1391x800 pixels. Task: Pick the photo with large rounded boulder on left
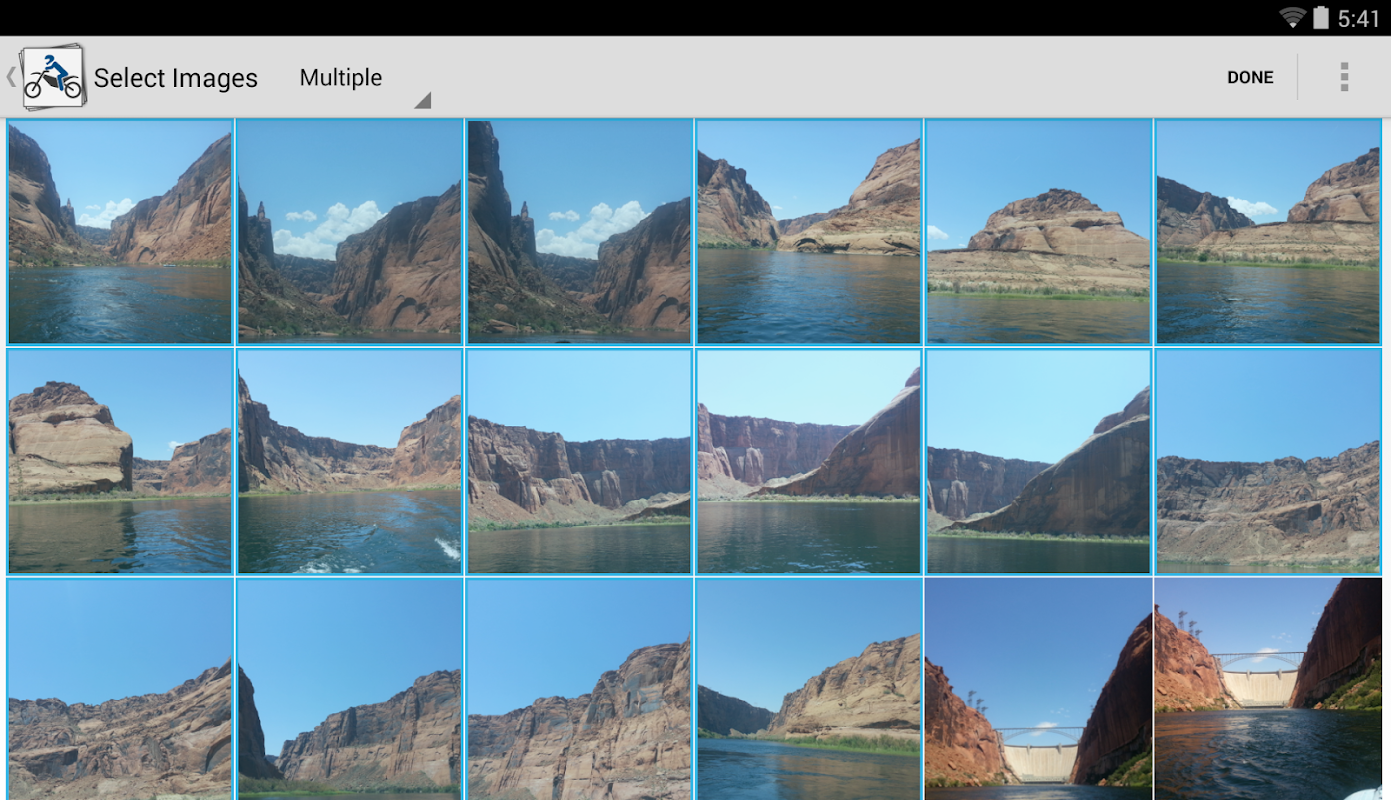120,461
